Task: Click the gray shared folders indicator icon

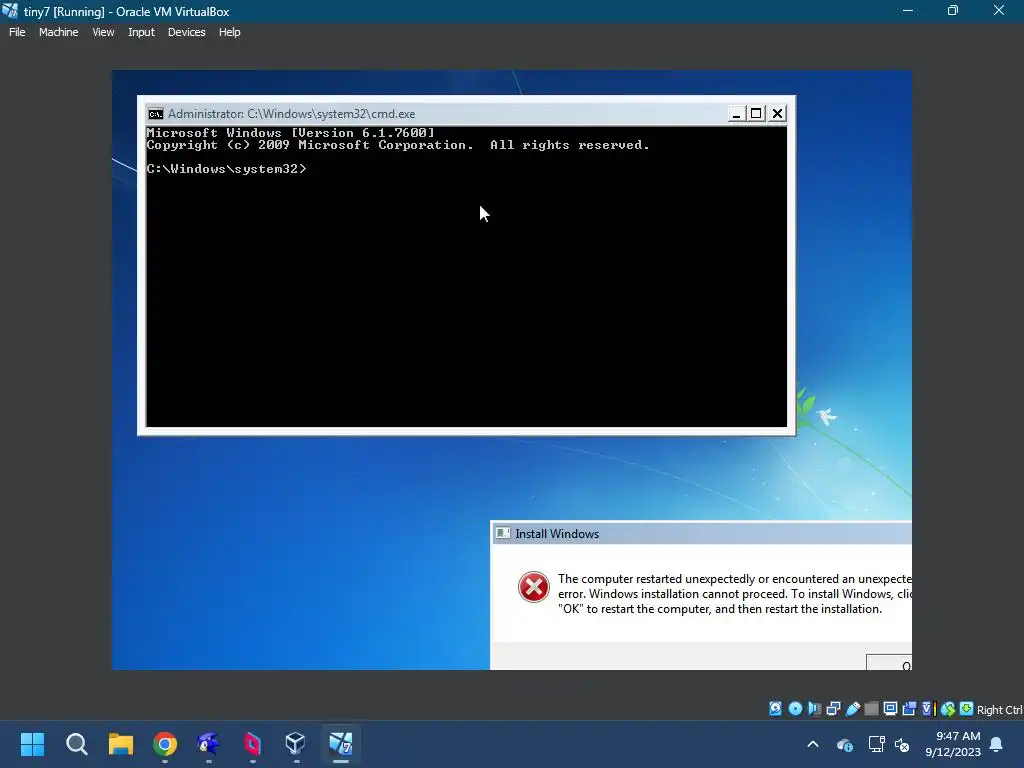Action: (871, 709)
